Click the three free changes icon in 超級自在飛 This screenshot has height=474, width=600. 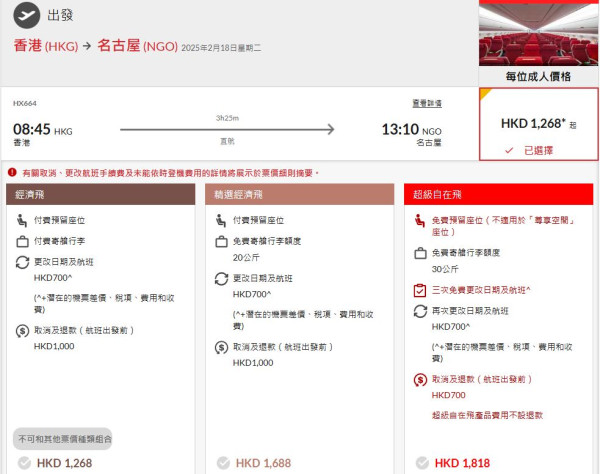point(421,290)
